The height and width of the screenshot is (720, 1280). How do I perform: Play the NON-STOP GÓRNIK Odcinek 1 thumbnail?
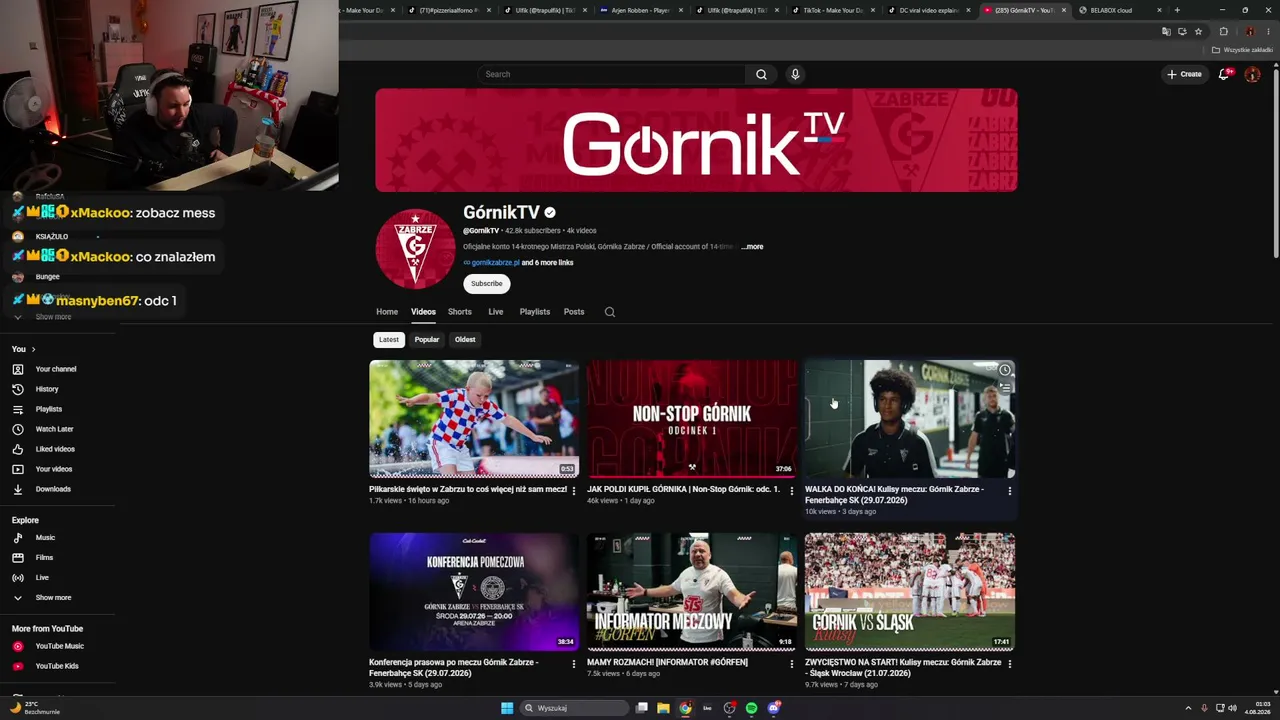coord(692,419)
